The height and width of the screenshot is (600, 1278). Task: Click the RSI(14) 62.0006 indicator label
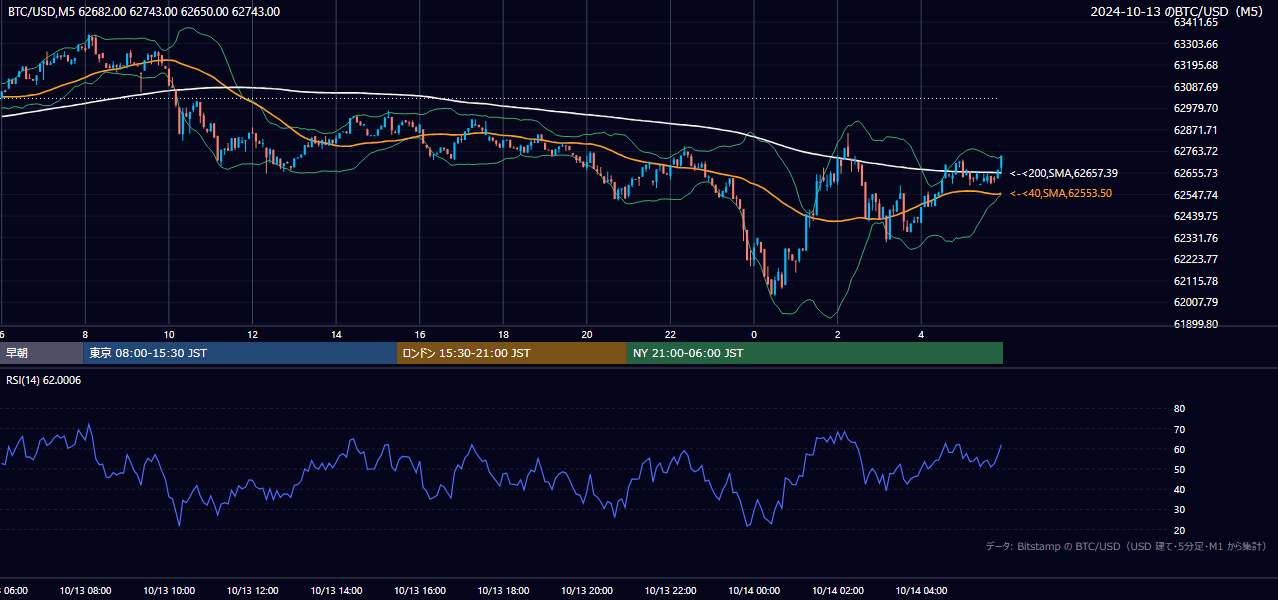[x=44, y=380]
